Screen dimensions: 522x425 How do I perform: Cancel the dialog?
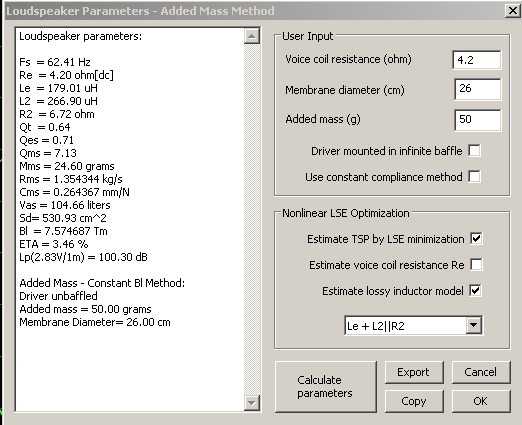[x=481, y=372]
